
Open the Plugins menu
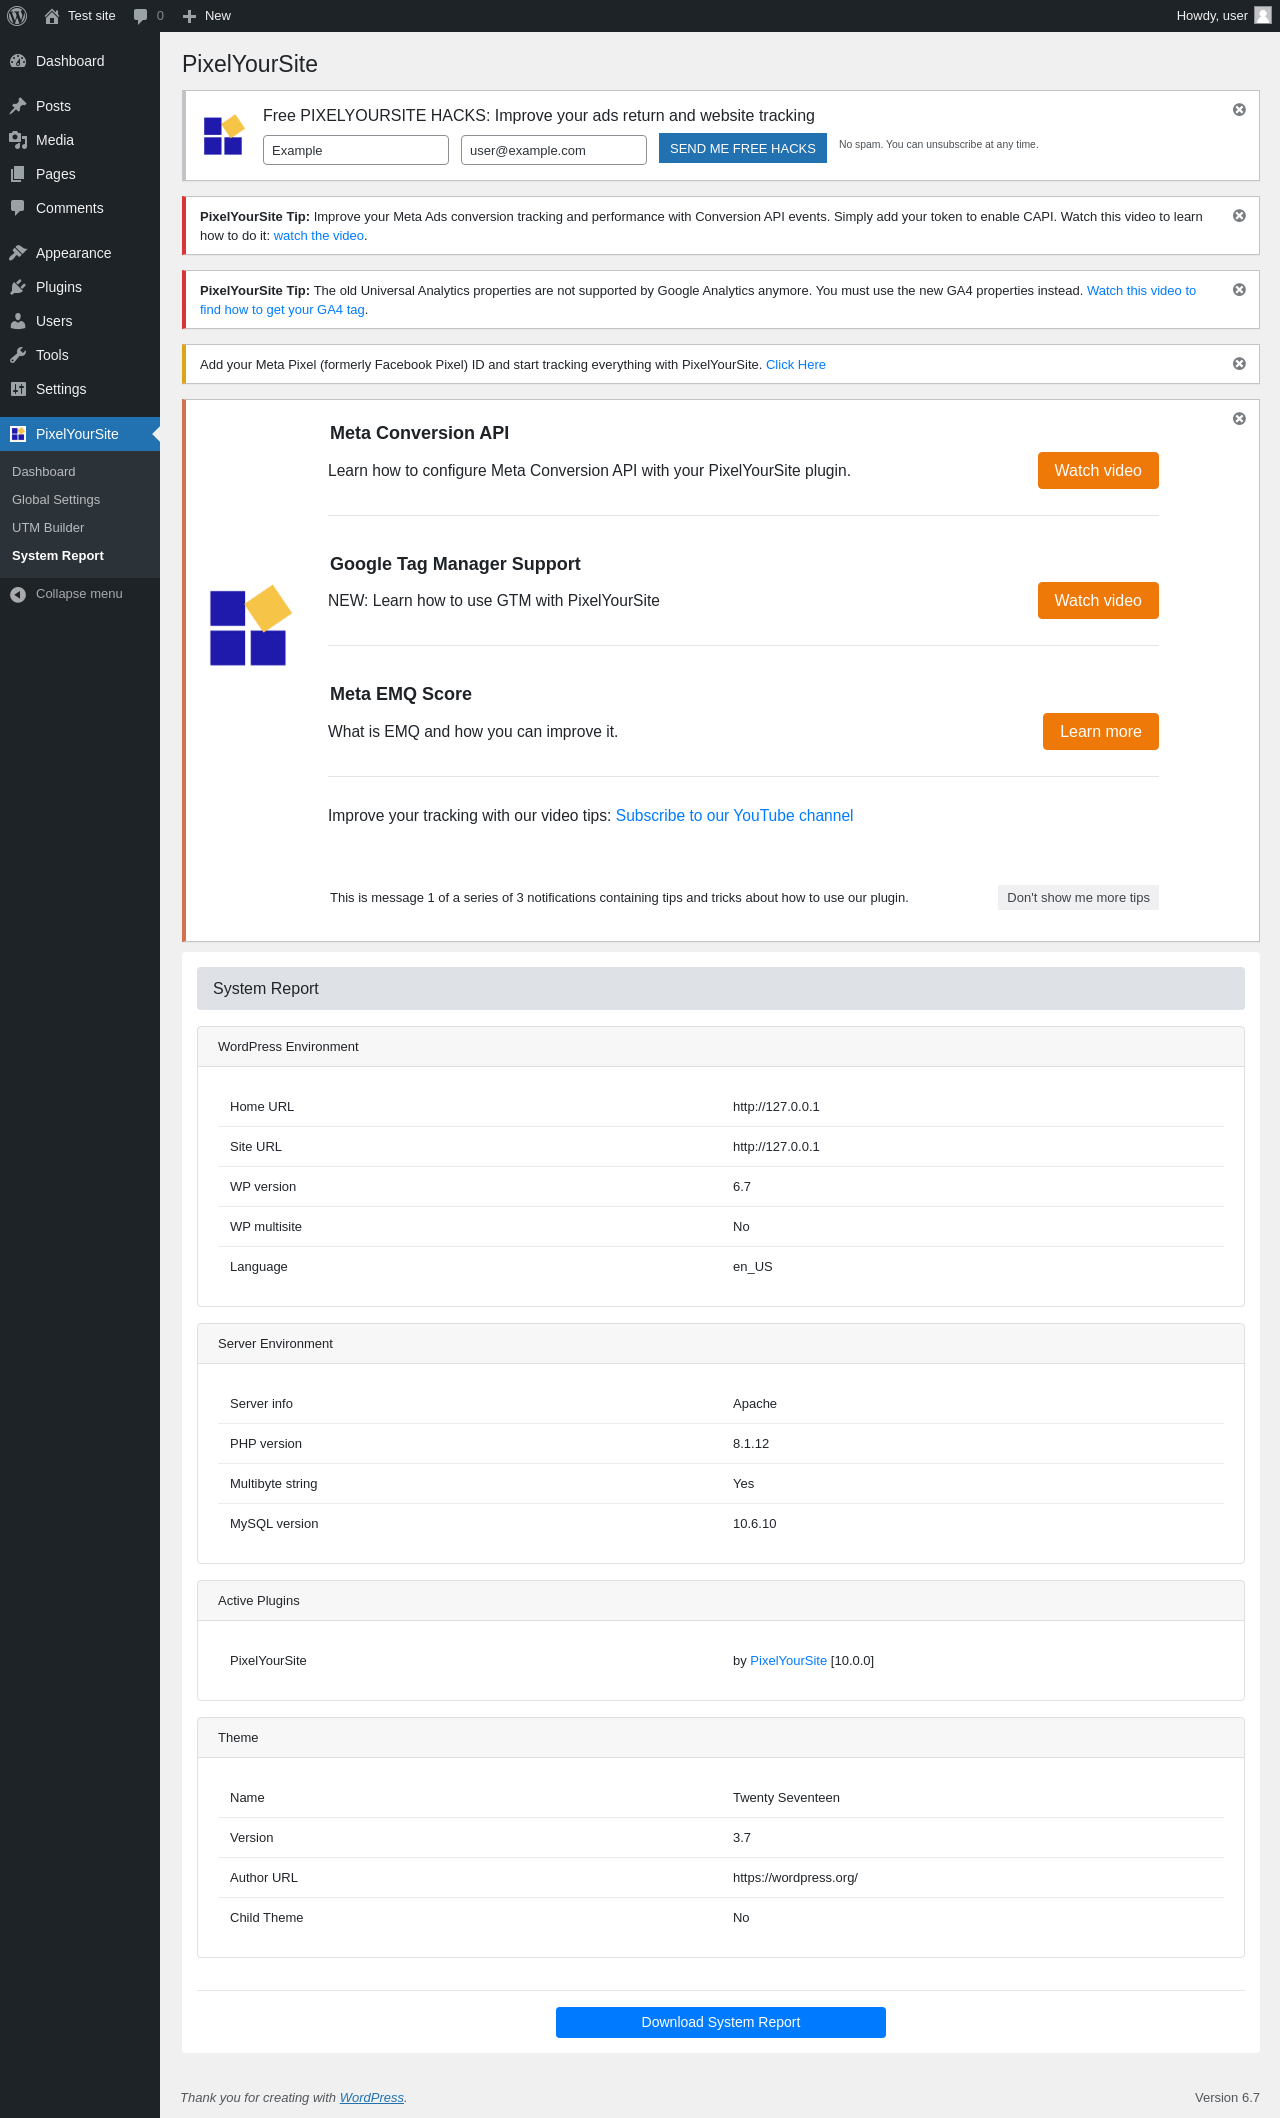coord(80,287)
